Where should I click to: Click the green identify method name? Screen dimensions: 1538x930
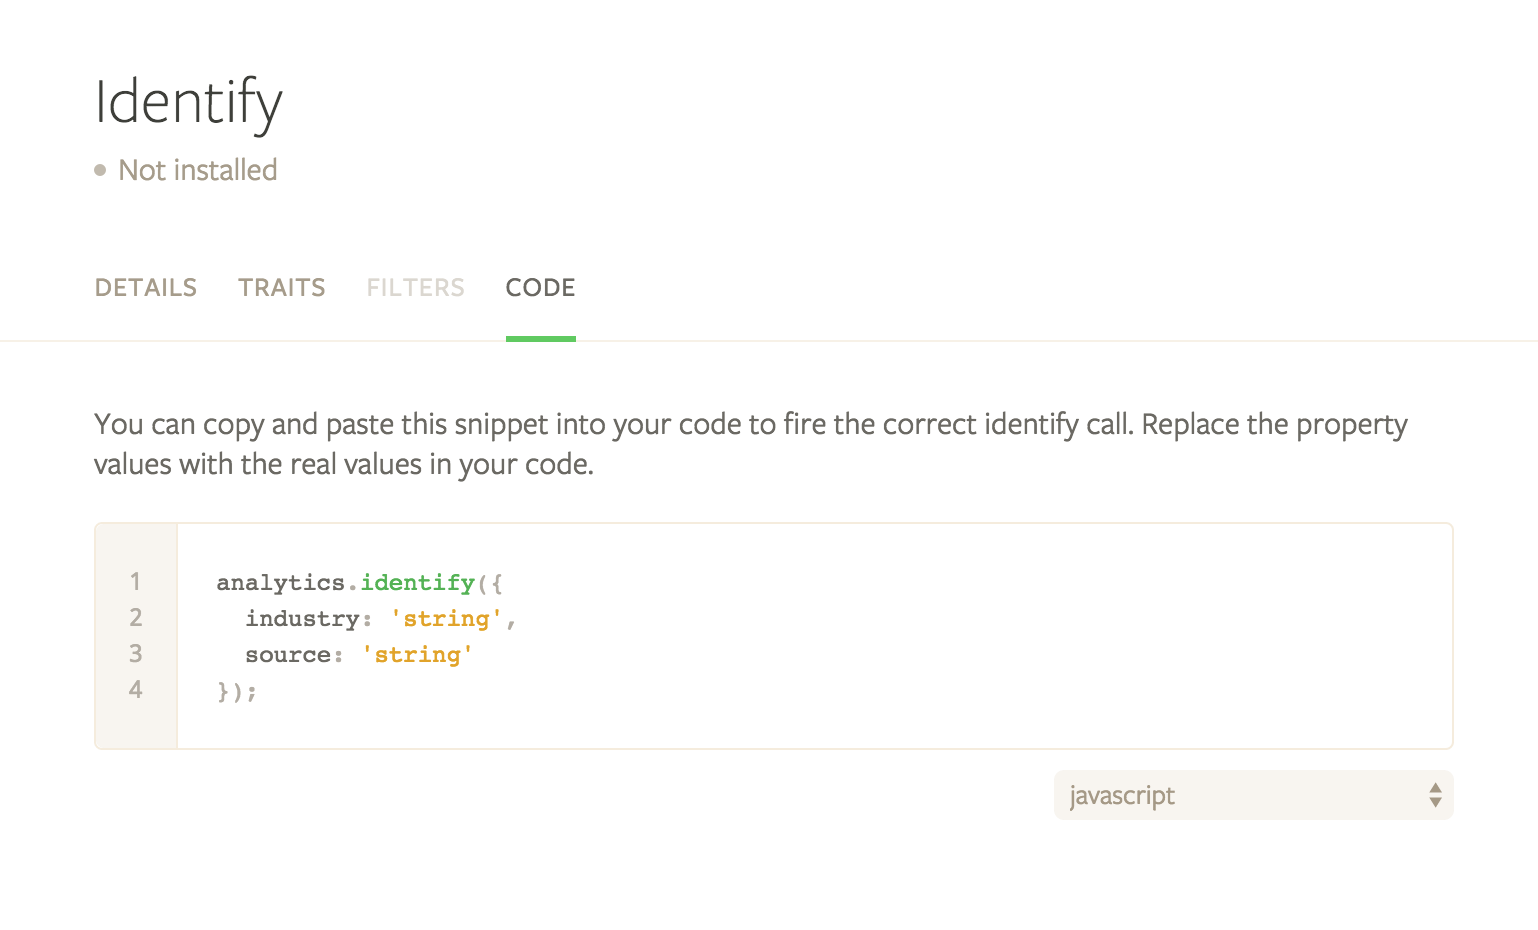[418, 583]
